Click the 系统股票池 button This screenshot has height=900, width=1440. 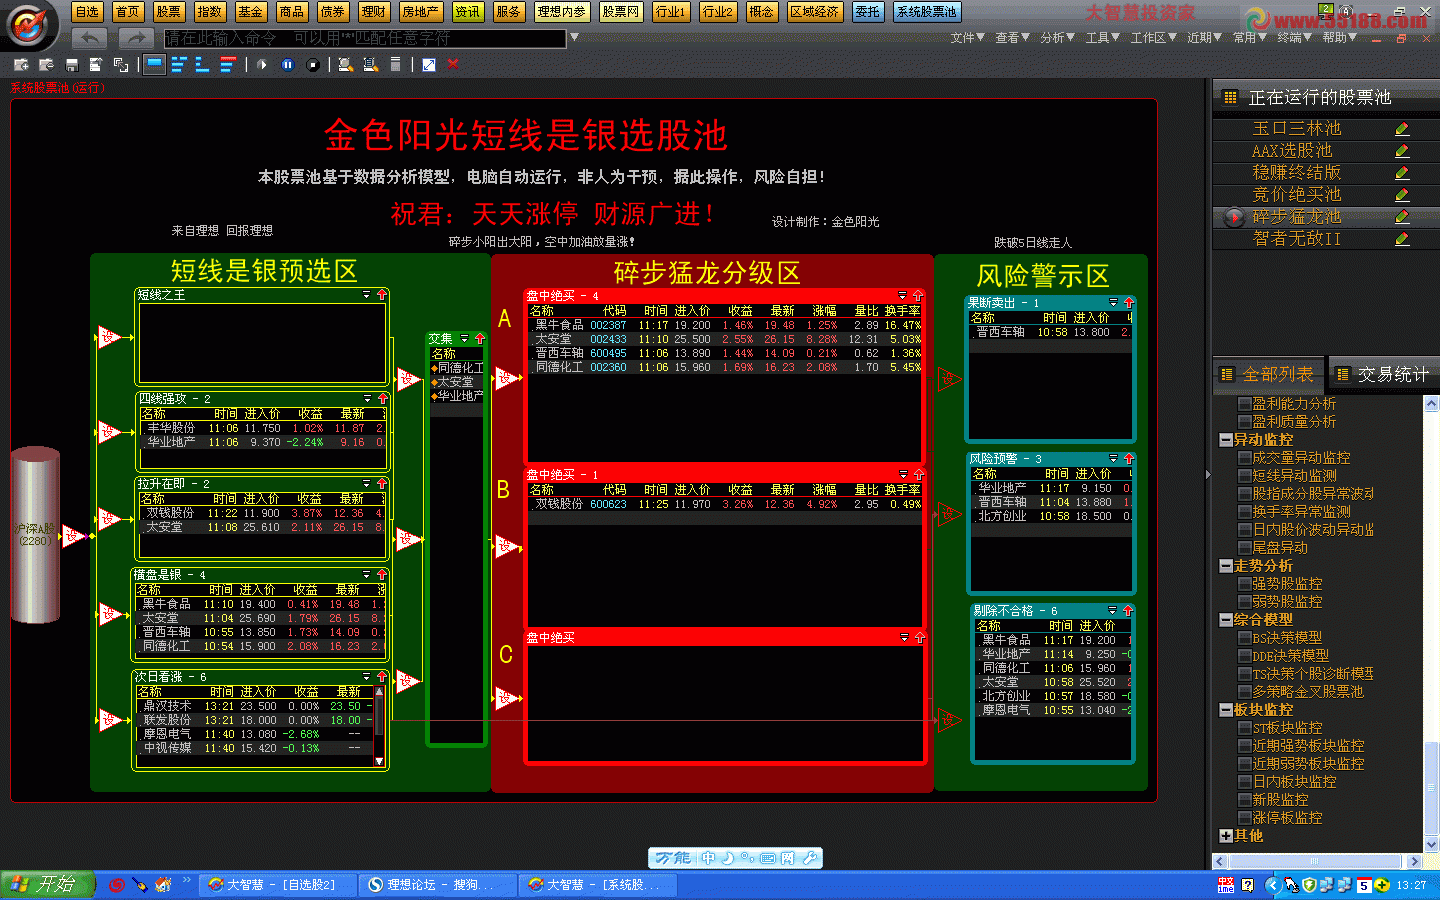(926, 12)
